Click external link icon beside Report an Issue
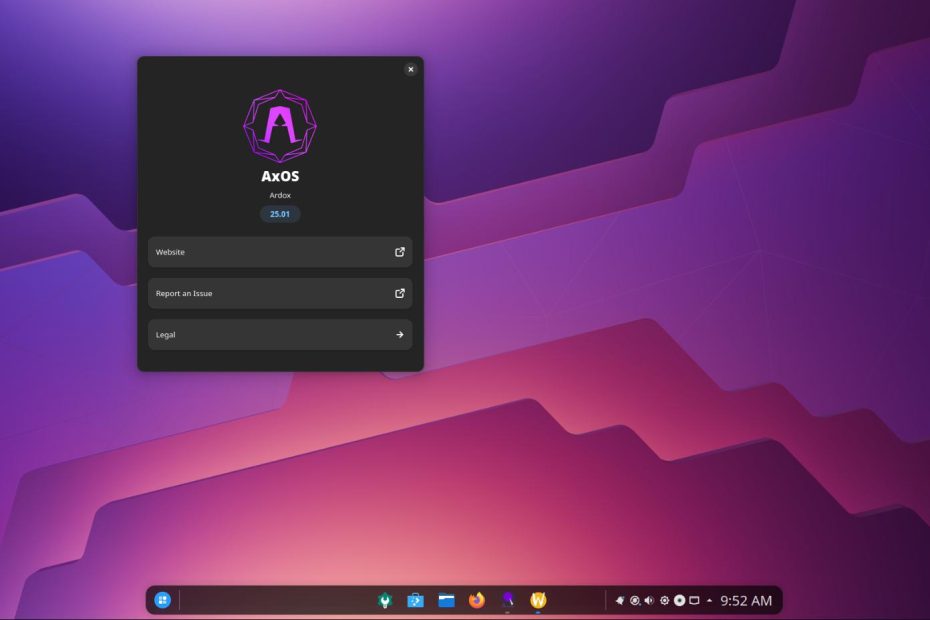 pyautogui.click(x=400, y=293)
